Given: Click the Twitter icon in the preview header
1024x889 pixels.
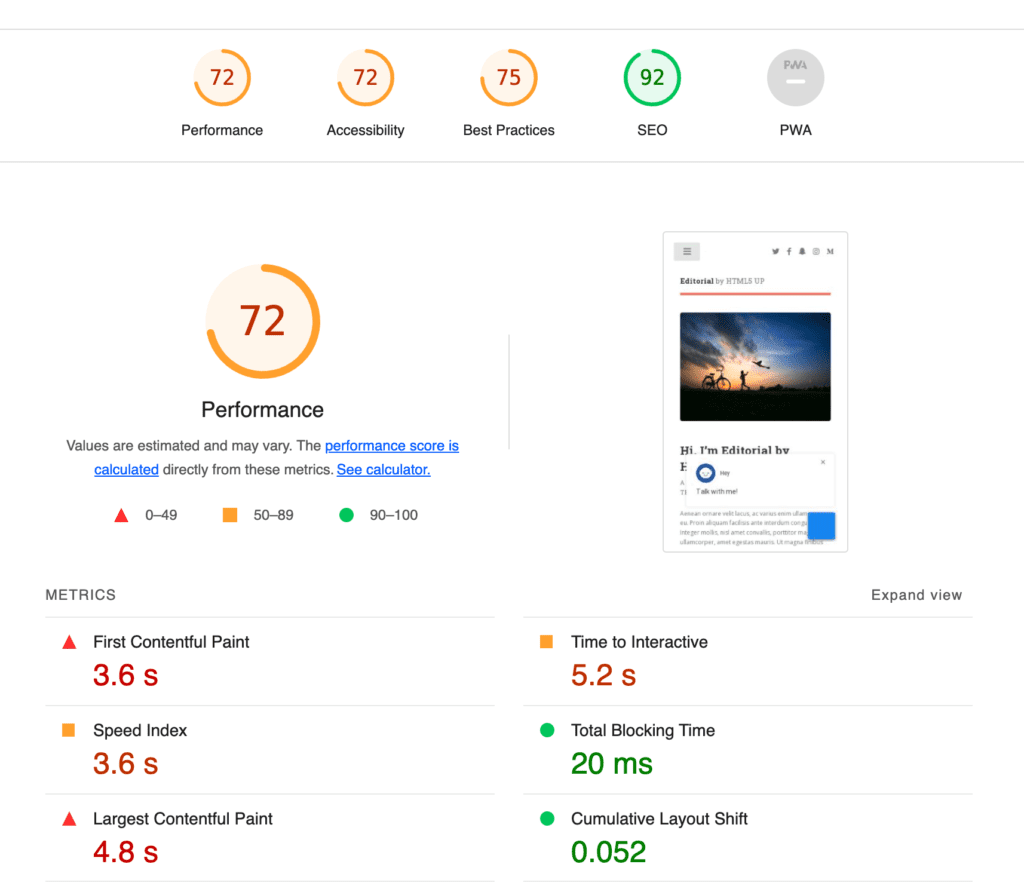Looking at the screenshot, I should (776, 251).
